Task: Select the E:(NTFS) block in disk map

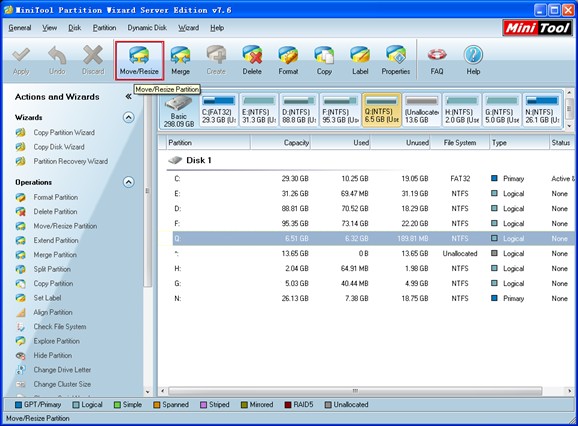Action: tap(258, 110)
